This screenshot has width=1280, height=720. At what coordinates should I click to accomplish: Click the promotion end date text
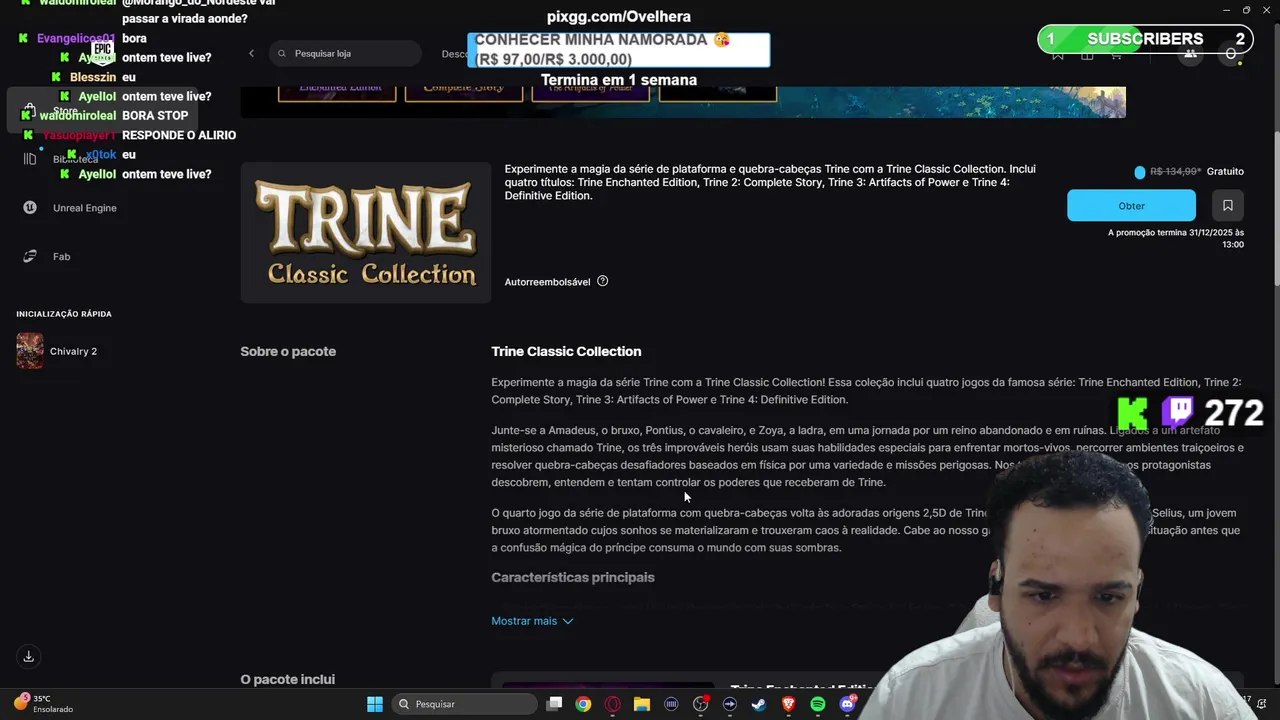(1176, 238)
